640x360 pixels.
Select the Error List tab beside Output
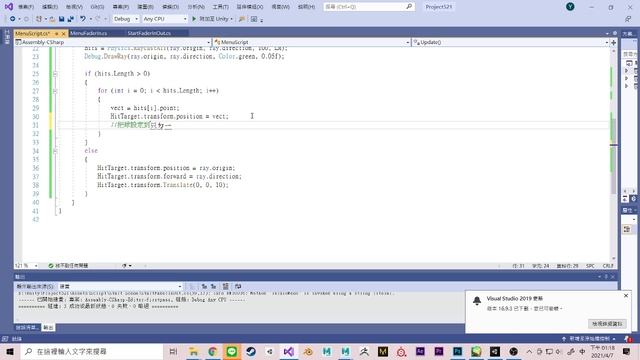pyautogui.click(x=27, y=328)
